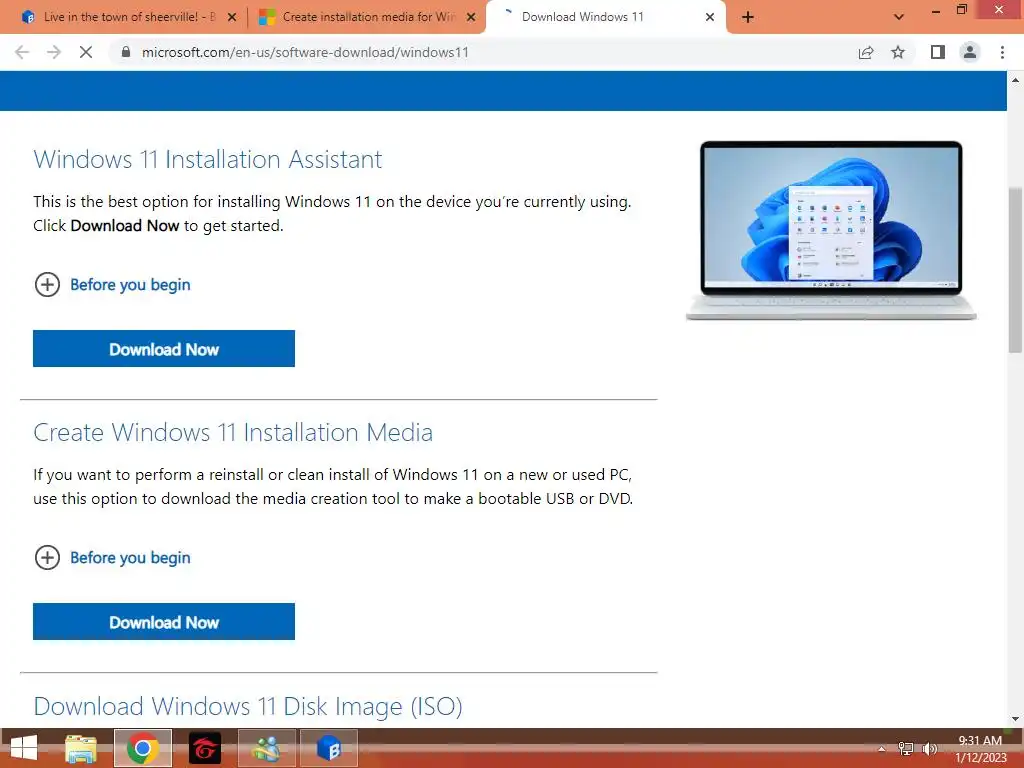Show hidden system tray icons
This screenshot has height=768, width=1024.
[882, 748]
